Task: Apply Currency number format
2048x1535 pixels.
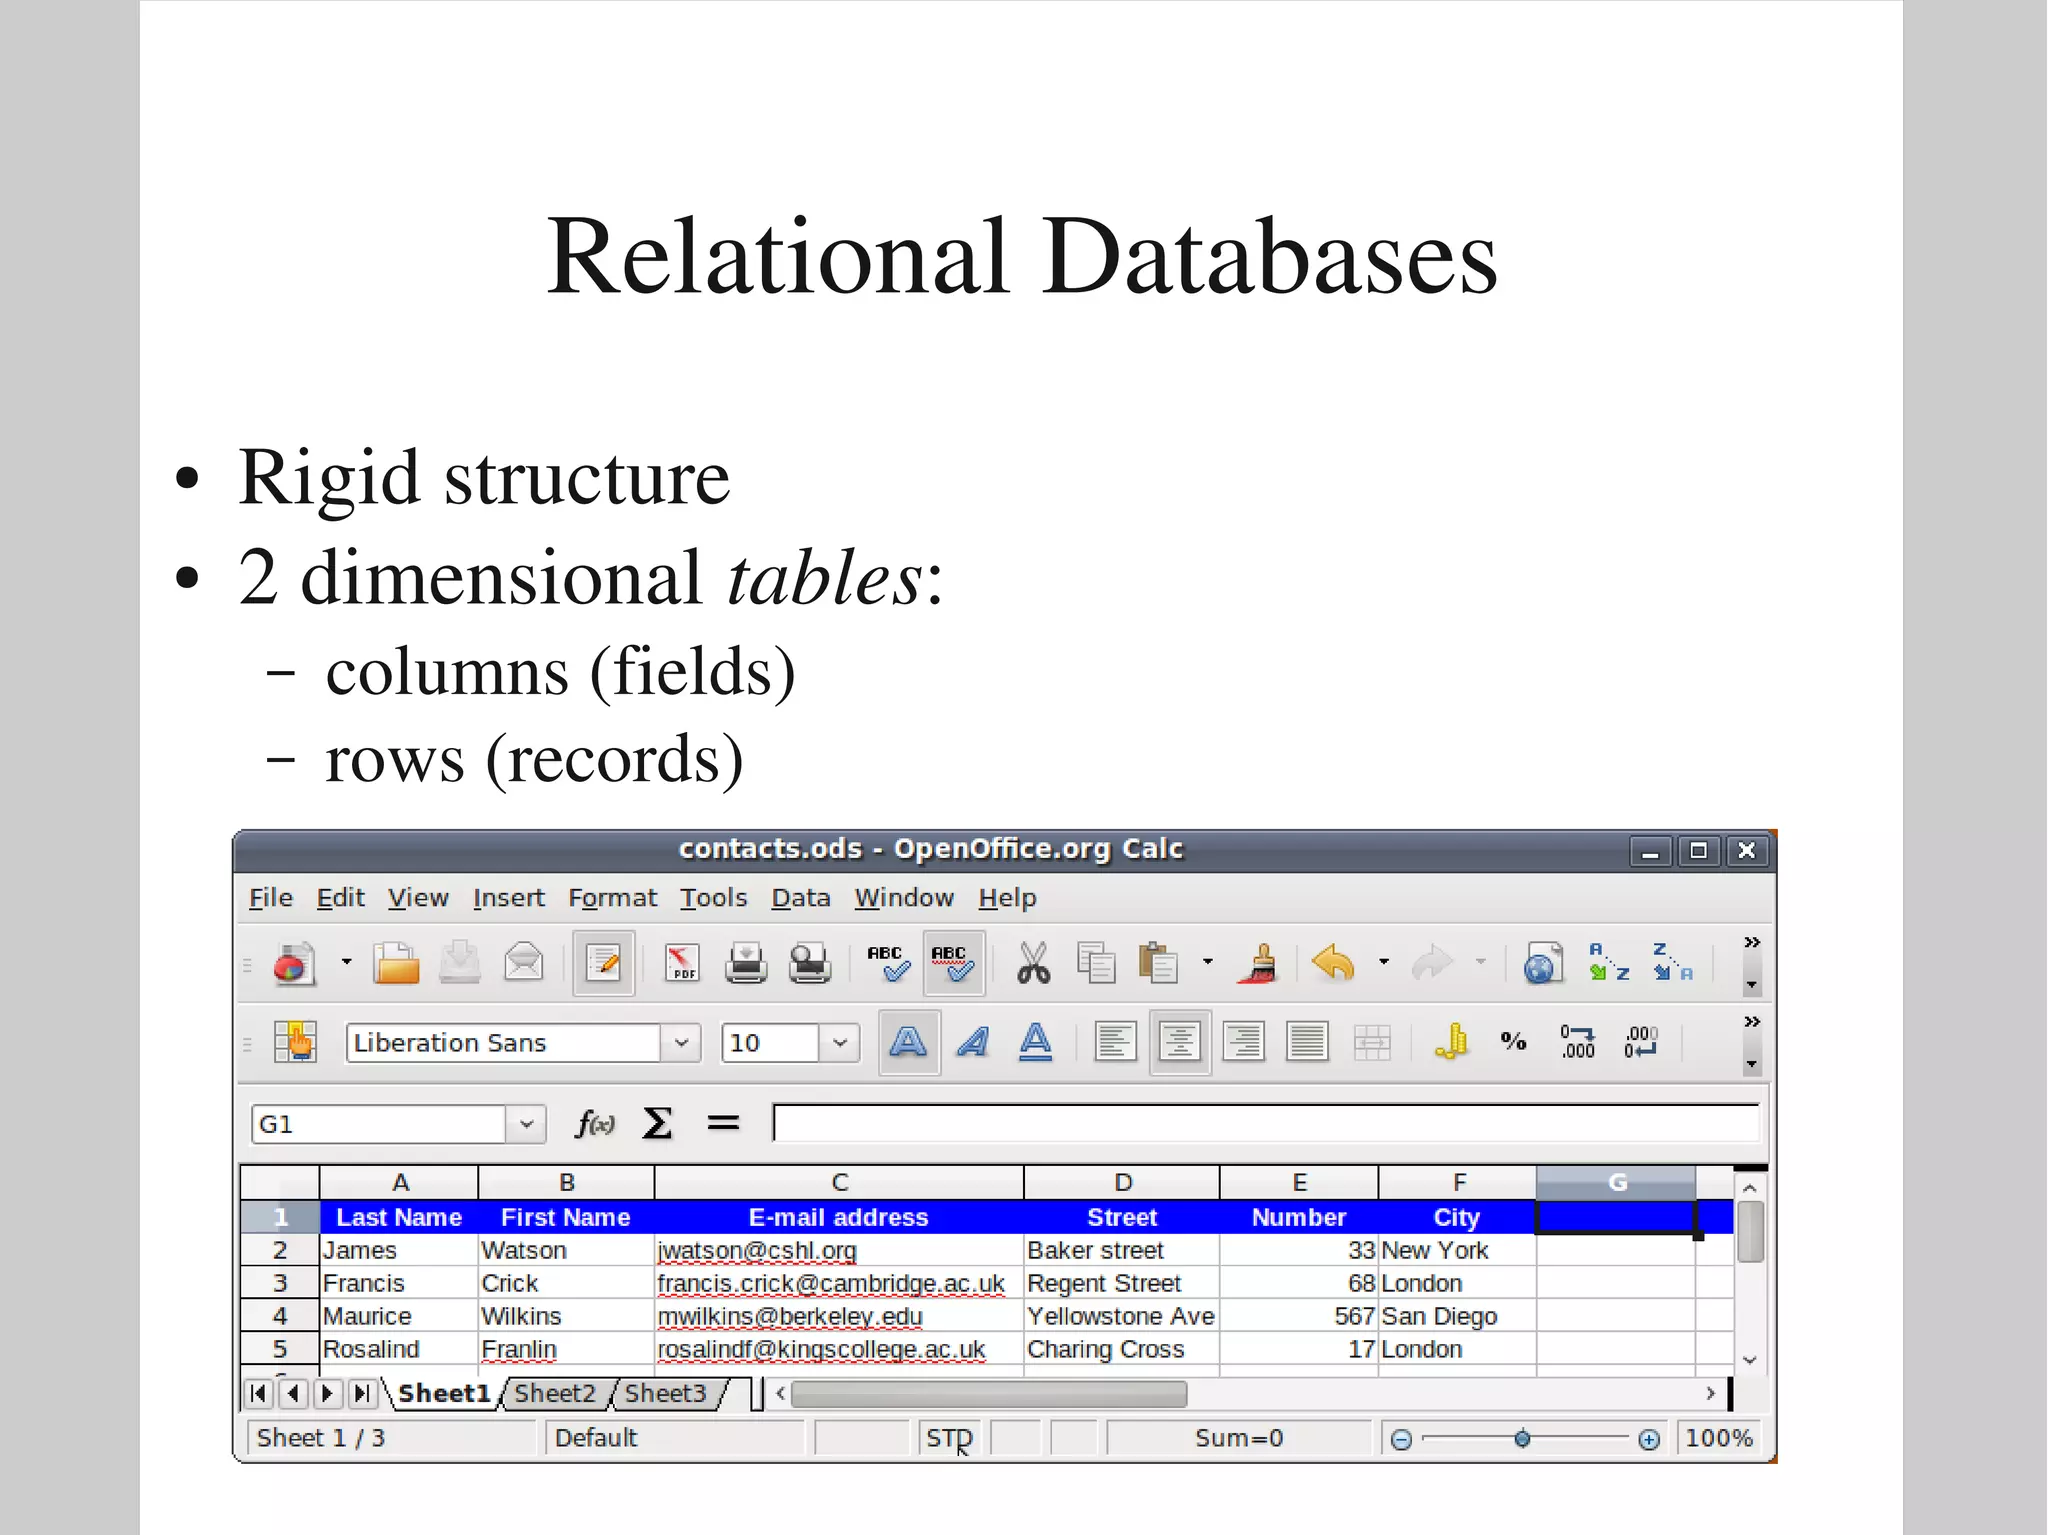Action: [x=1451, y=1042]
